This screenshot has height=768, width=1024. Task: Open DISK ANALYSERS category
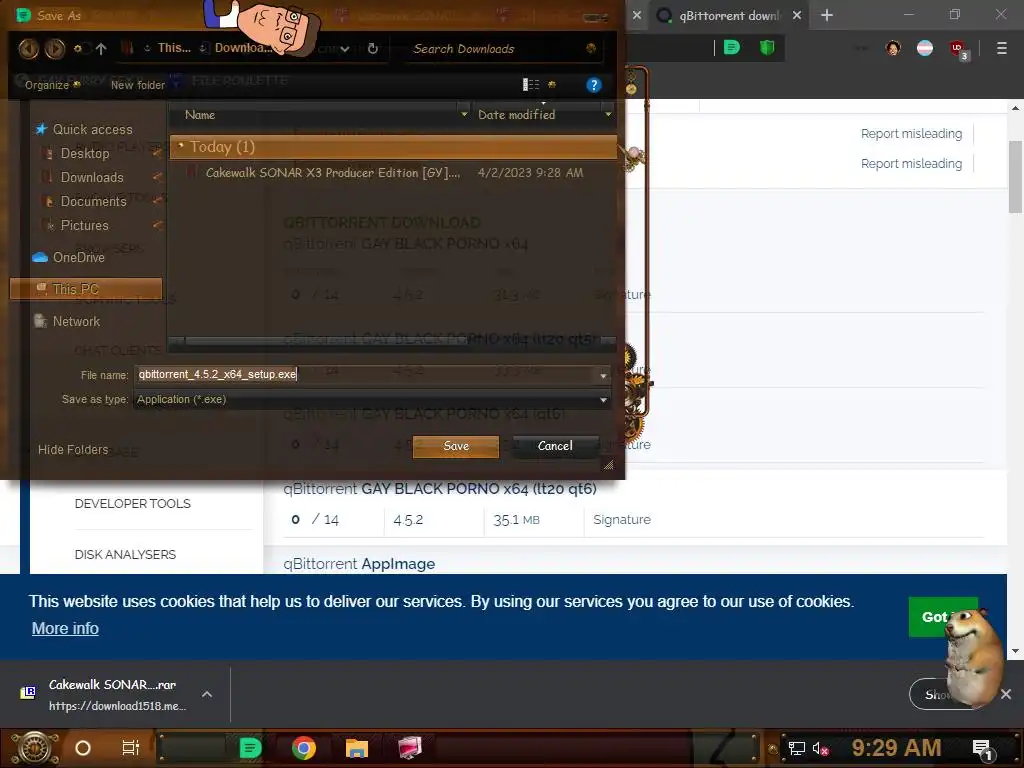(125, 554)
